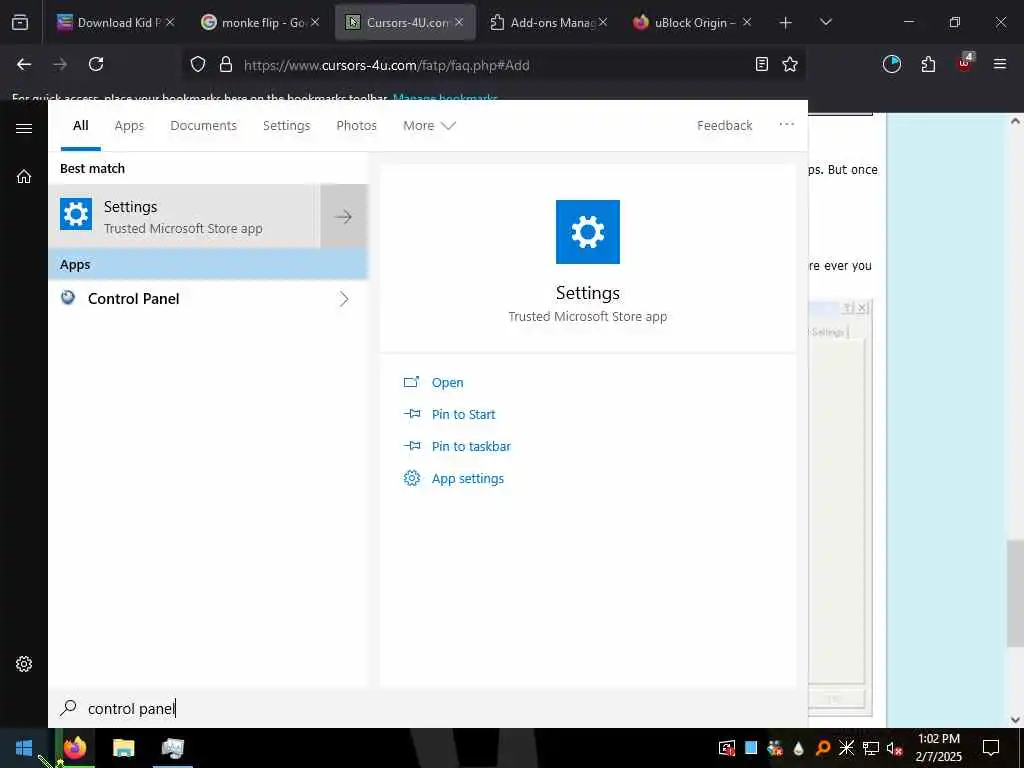
Task: Switch to the uBlock Origin tab
Action: coord(684,22)
